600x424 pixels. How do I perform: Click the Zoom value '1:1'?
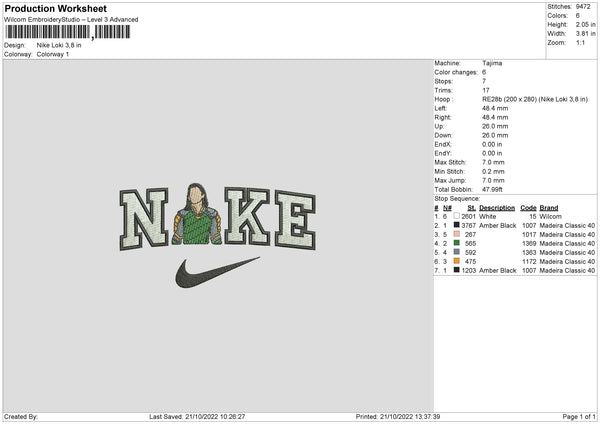pyautogui.click(x=580, y=42)
